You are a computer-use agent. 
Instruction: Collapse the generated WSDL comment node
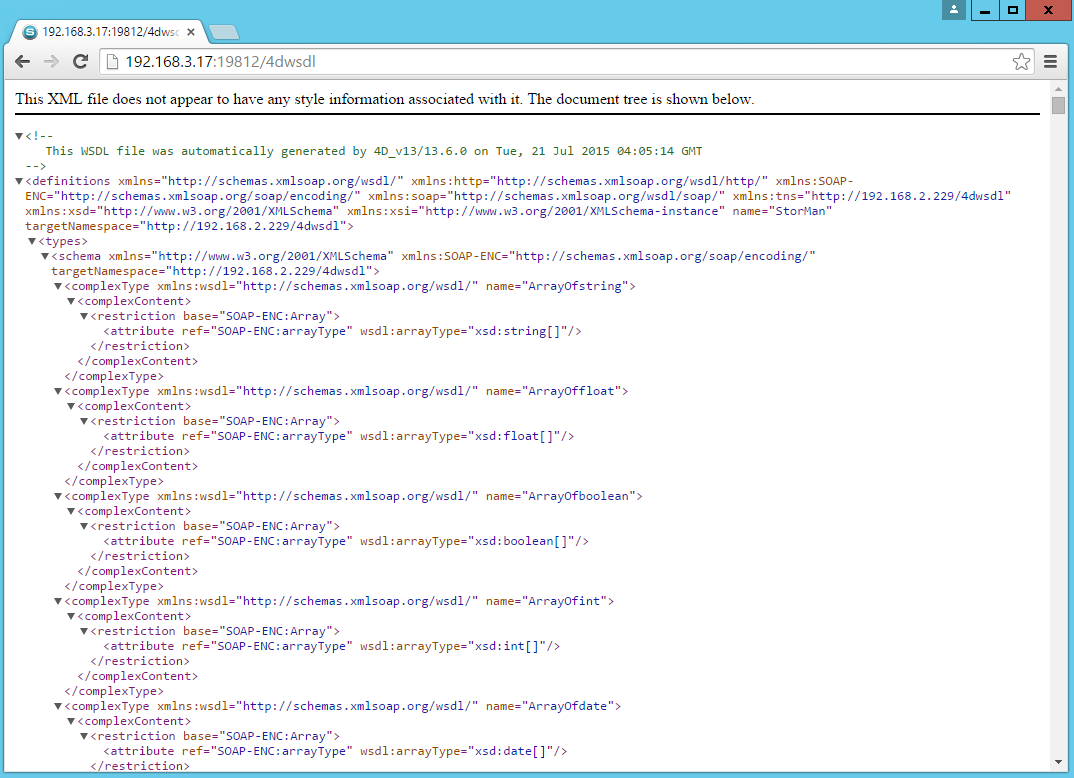[18, 135]
